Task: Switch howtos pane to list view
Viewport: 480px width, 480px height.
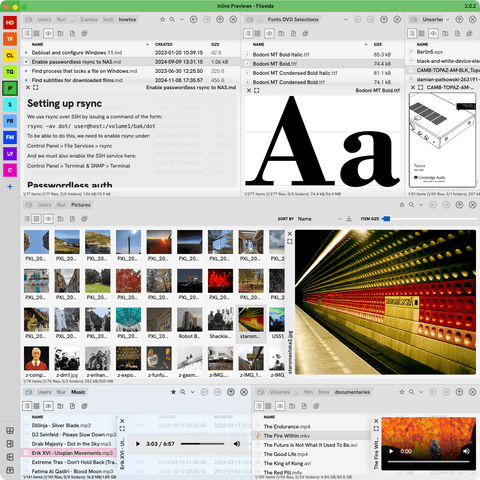Action: [x=27, y=33]
